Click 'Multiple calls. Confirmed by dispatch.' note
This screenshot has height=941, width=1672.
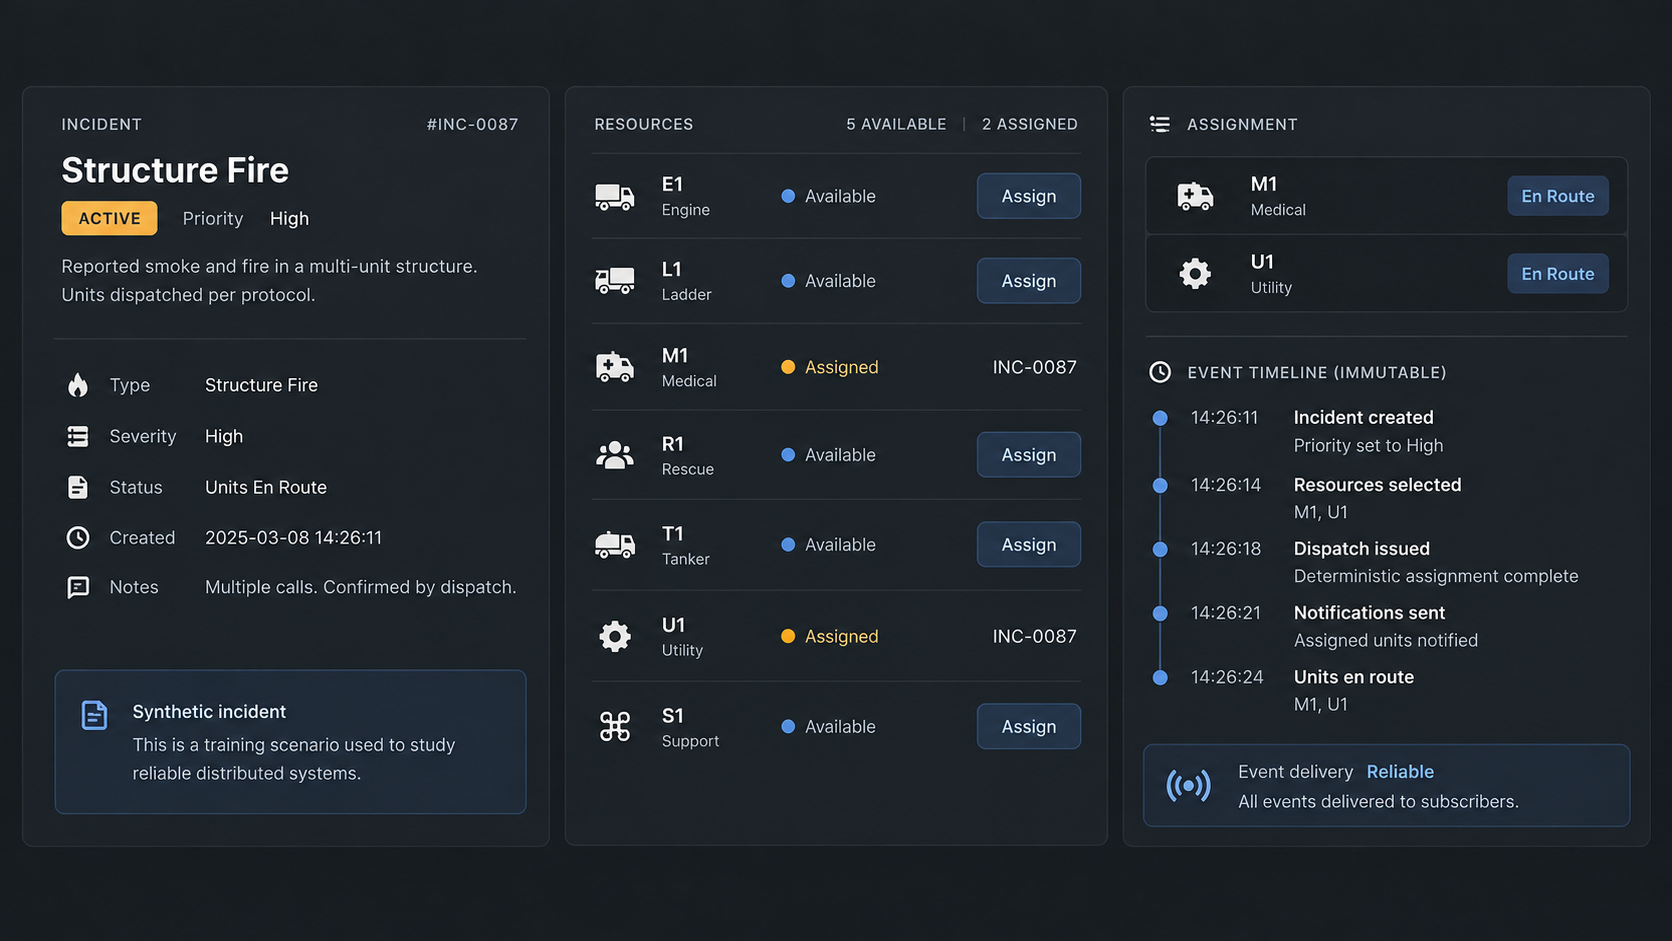point(361,587)
